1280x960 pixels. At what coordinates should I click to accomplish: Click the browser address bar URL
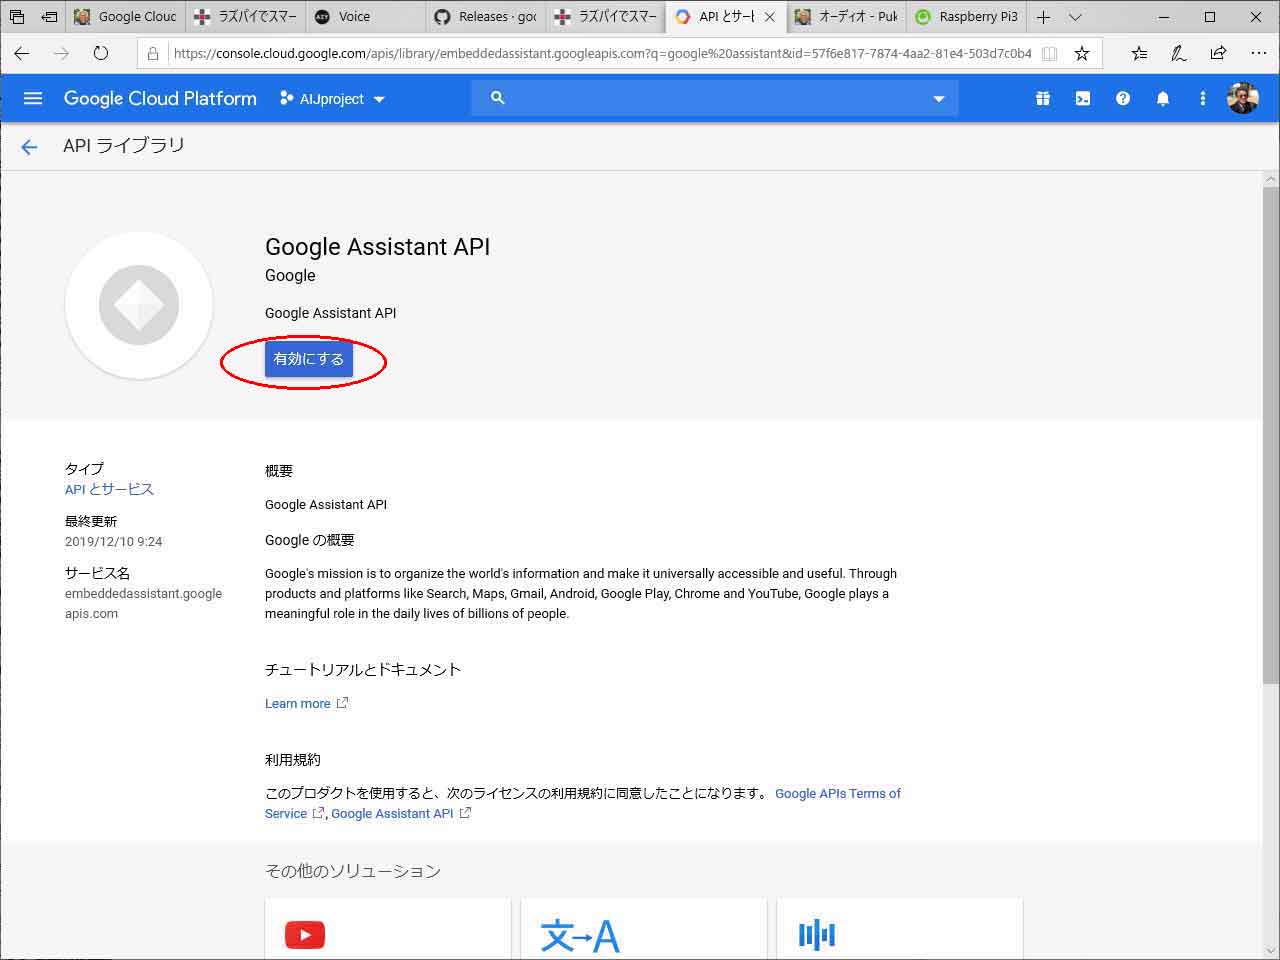[x=602, y=54]
